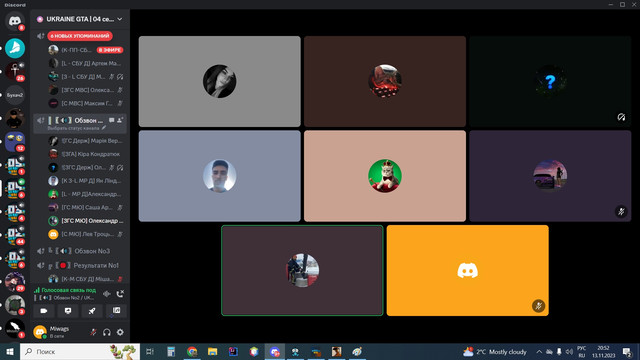The height and width of the screenshot is (360, 640).
Task: Click the Поиск taskbar search box
Action: (x=80, y=351)
